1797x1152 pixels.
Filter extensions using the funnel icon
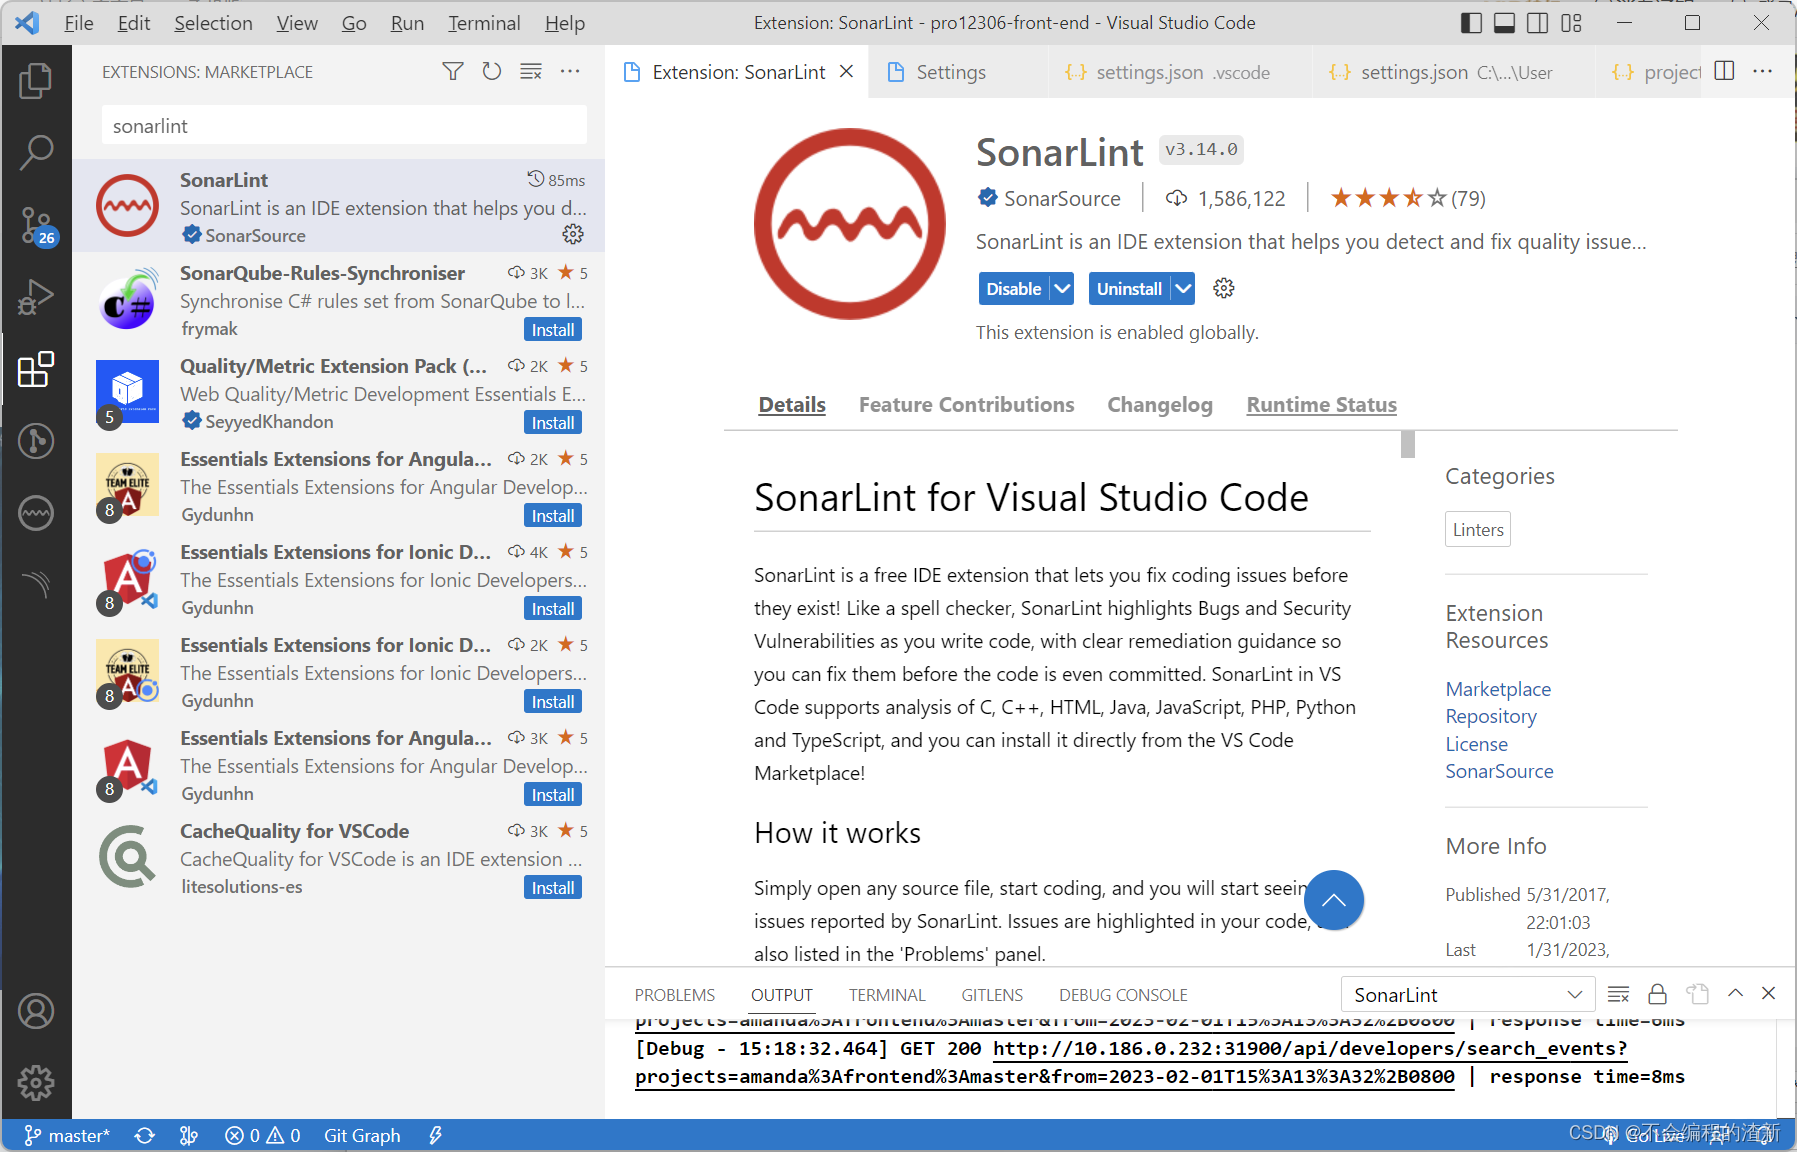pos(453,71)
